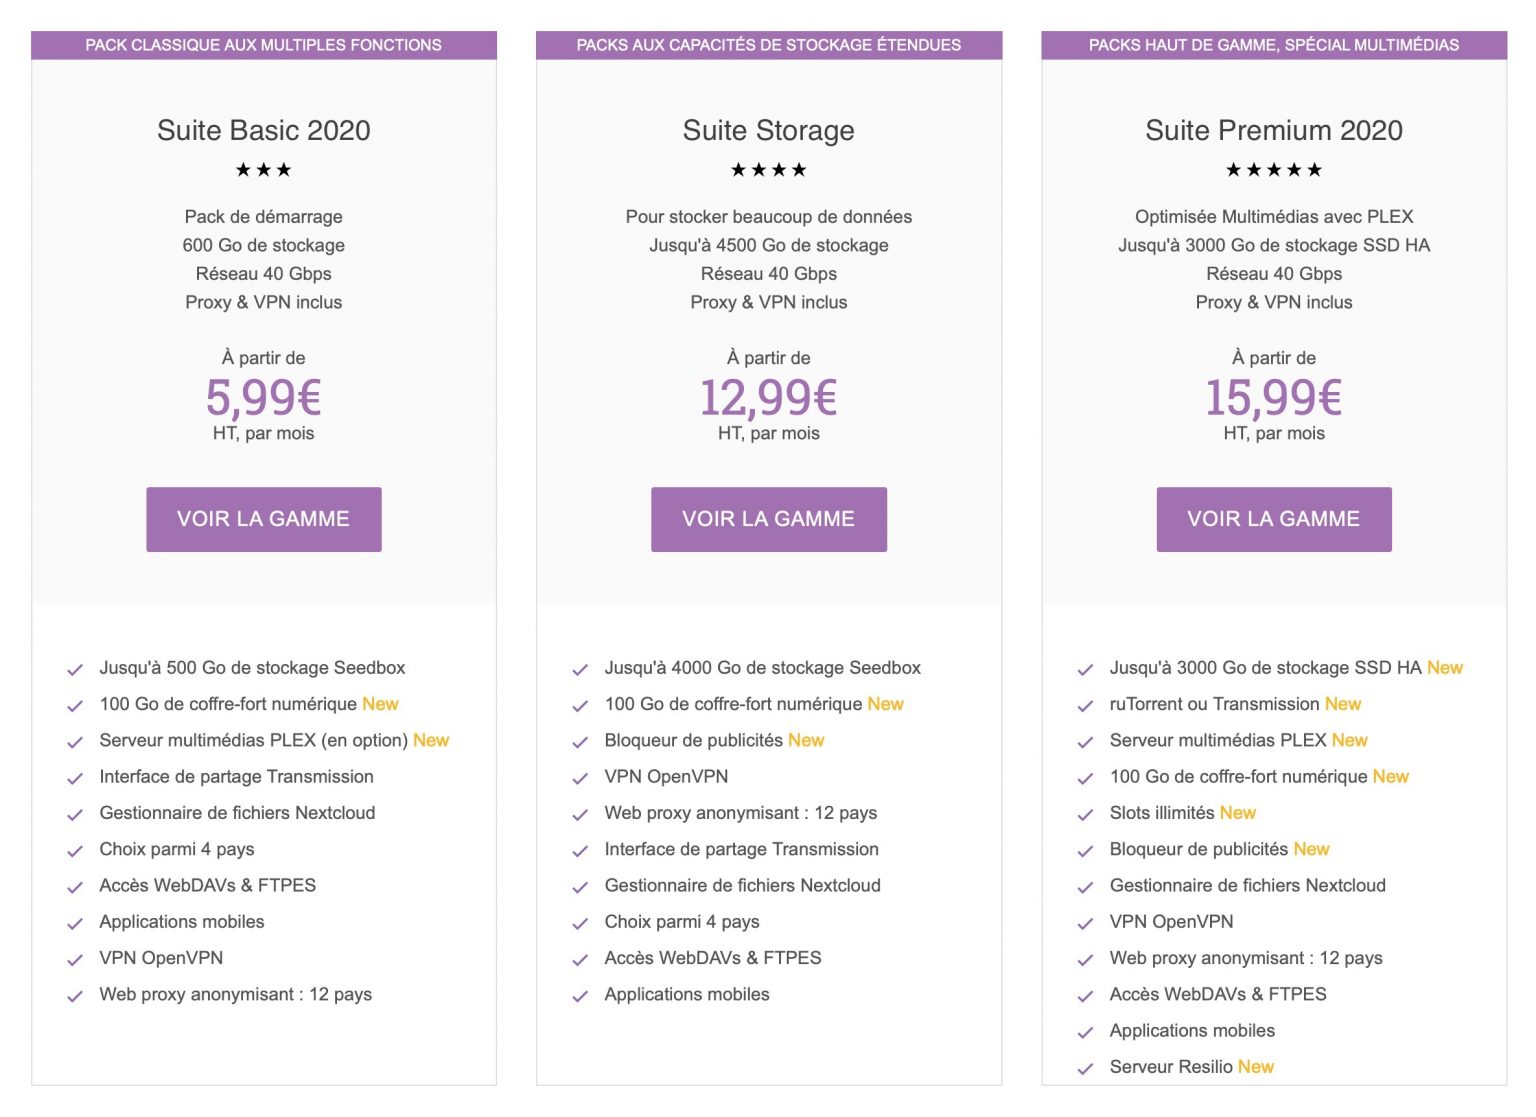The image size is (1536, 1117).
Task: Select the checkmark next to Serveur multimédias PLEX option
Action: [x=74, y=740]
